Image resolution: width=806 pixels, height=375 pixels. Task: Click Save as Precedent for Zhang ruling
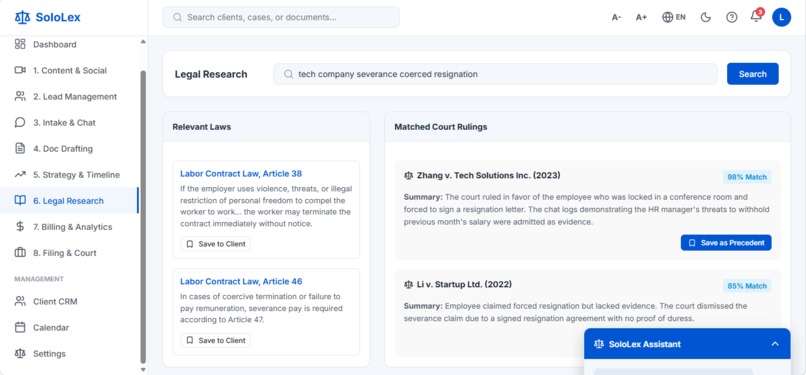(726, 242)
